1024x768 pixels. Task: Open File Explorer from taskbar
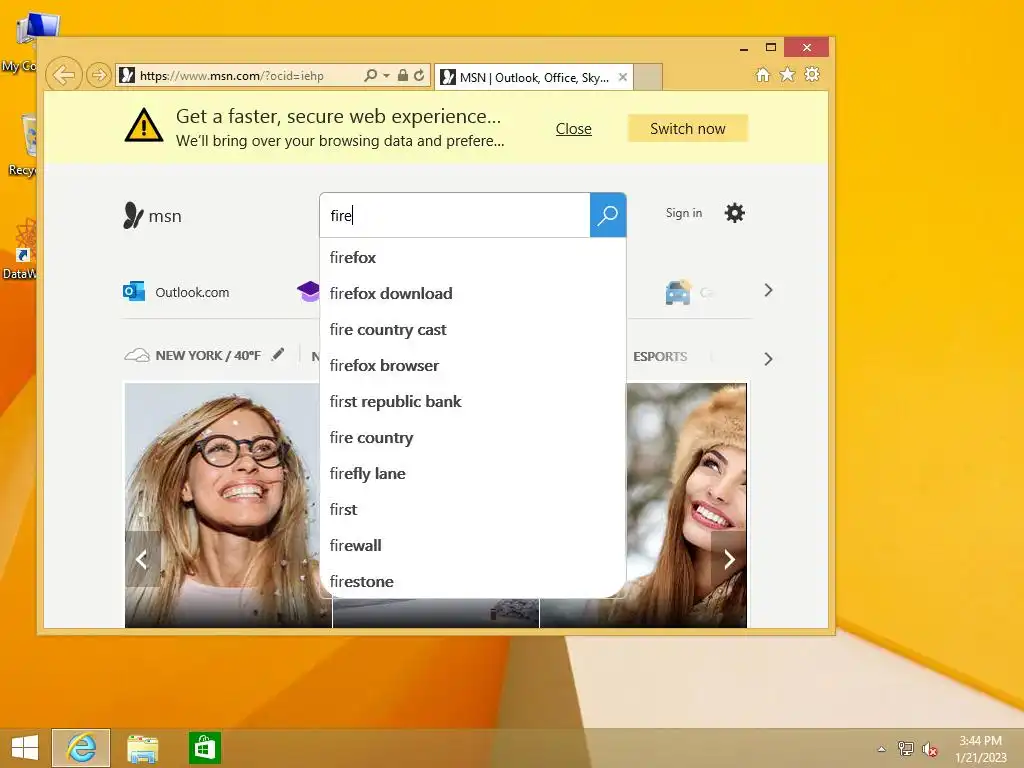click(x=142, y=748)
